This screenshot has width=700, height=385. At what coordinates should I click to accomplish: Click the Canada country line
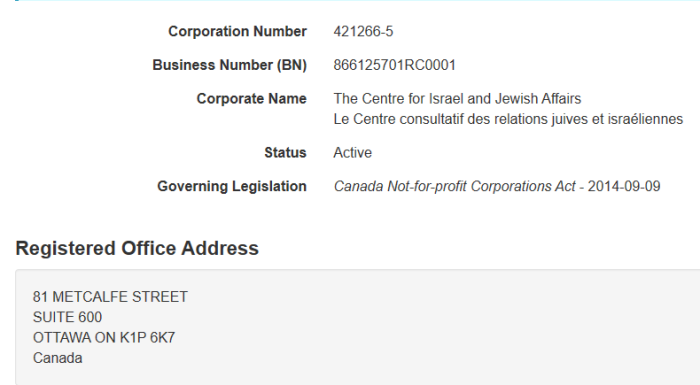[58, 358]
